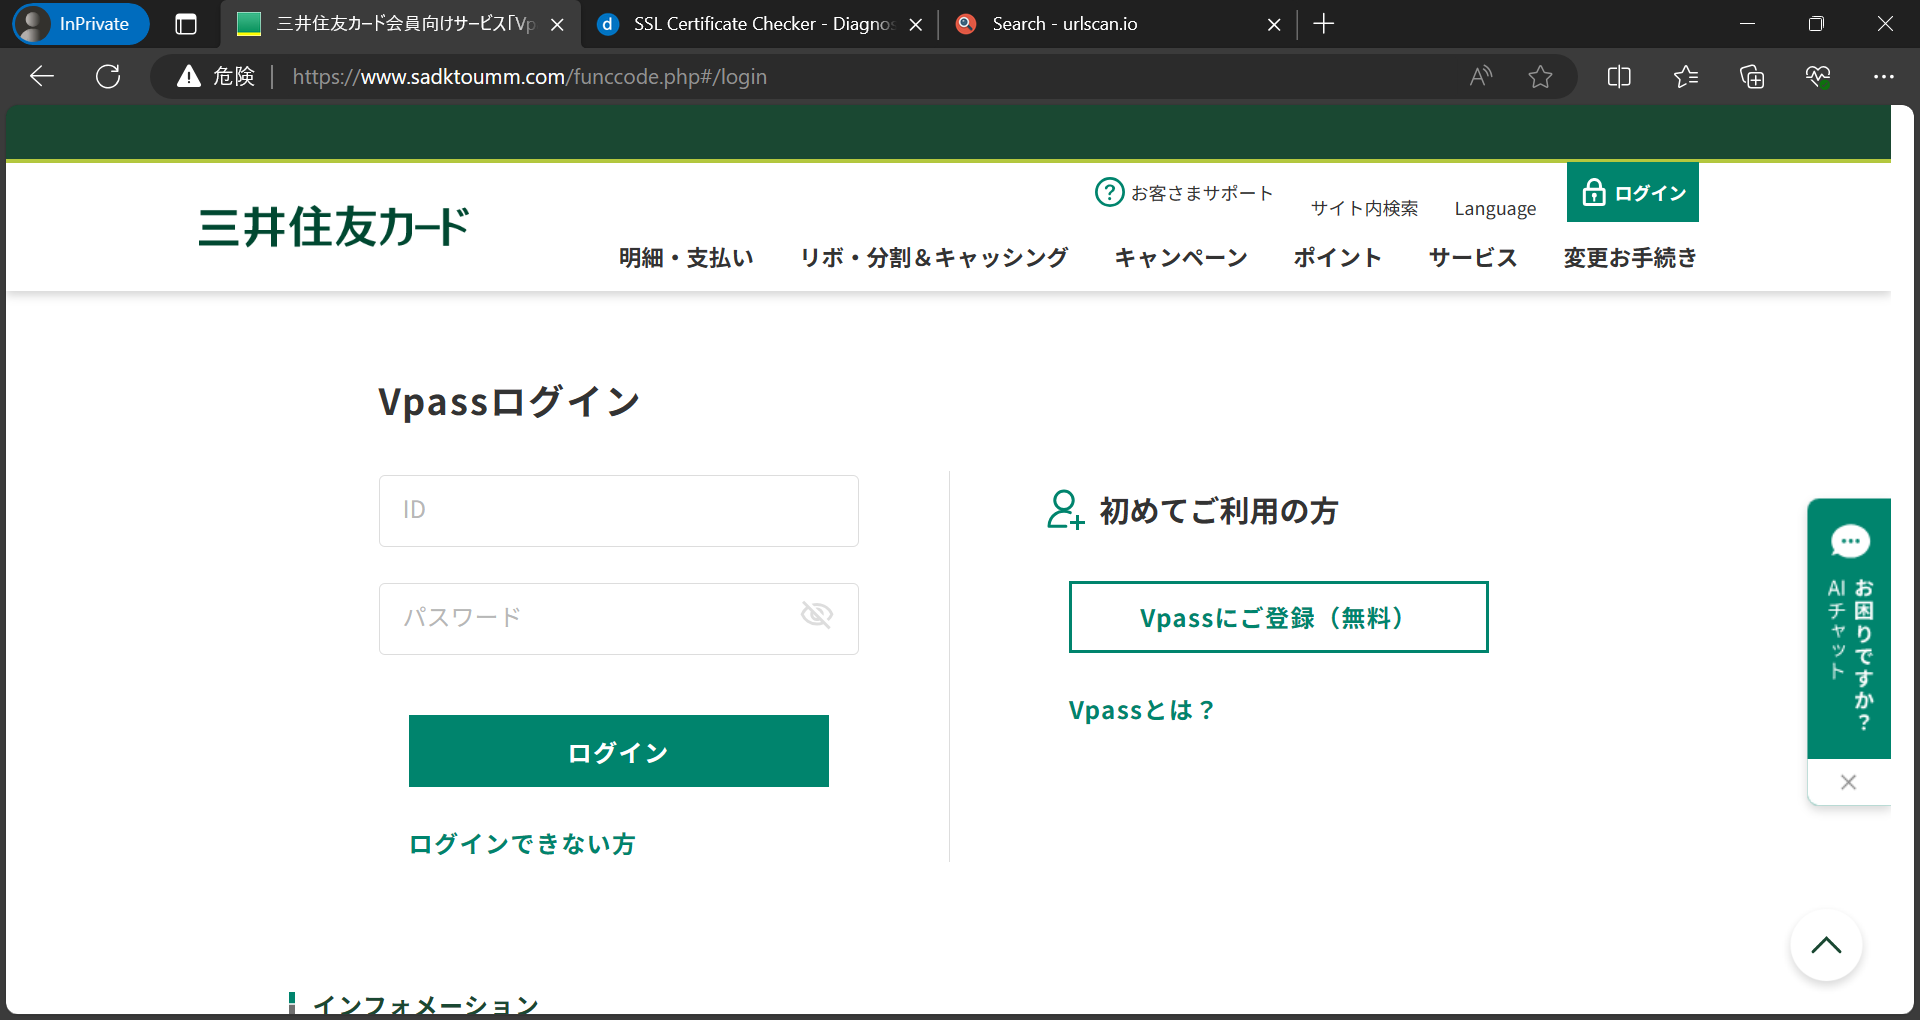Open browser collections

coord(1752,76)
